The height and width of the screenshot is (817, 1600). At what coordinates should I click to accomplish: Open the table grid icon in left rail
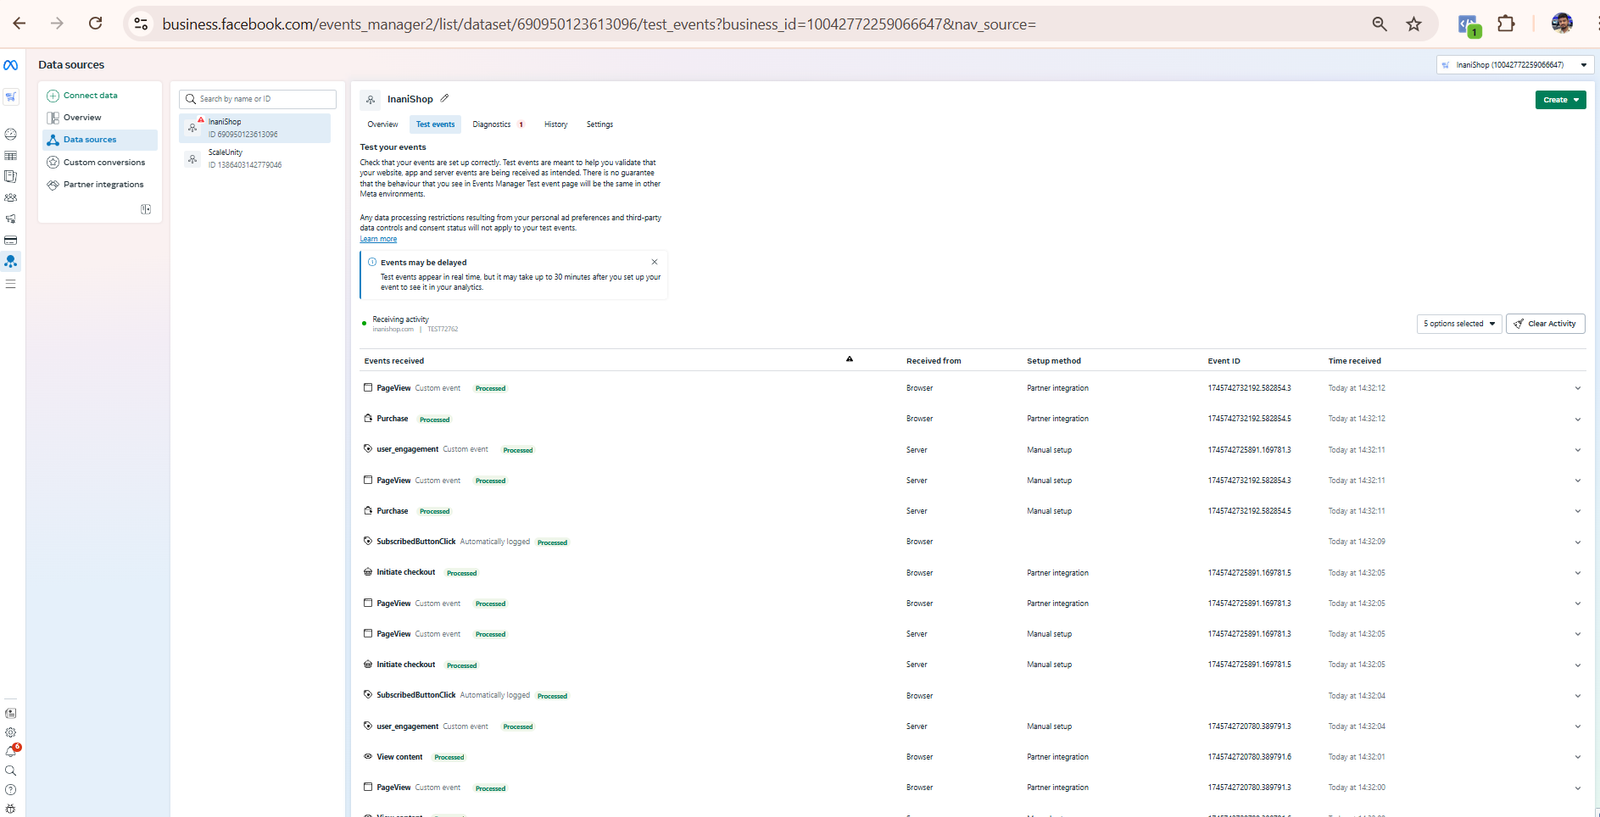click(x=10, y=156)
